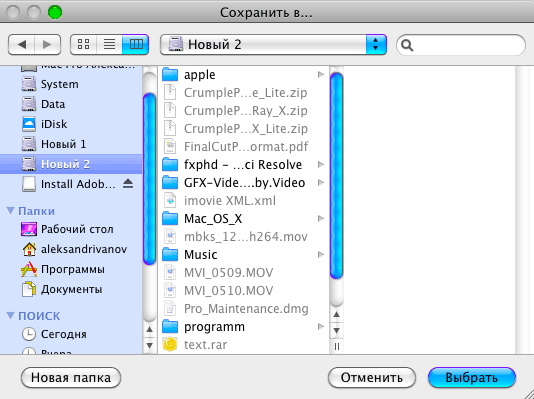This screenshot has height=399, width=534.
Task: Open Mac_OS_X folder
Action: pos(244,219)
